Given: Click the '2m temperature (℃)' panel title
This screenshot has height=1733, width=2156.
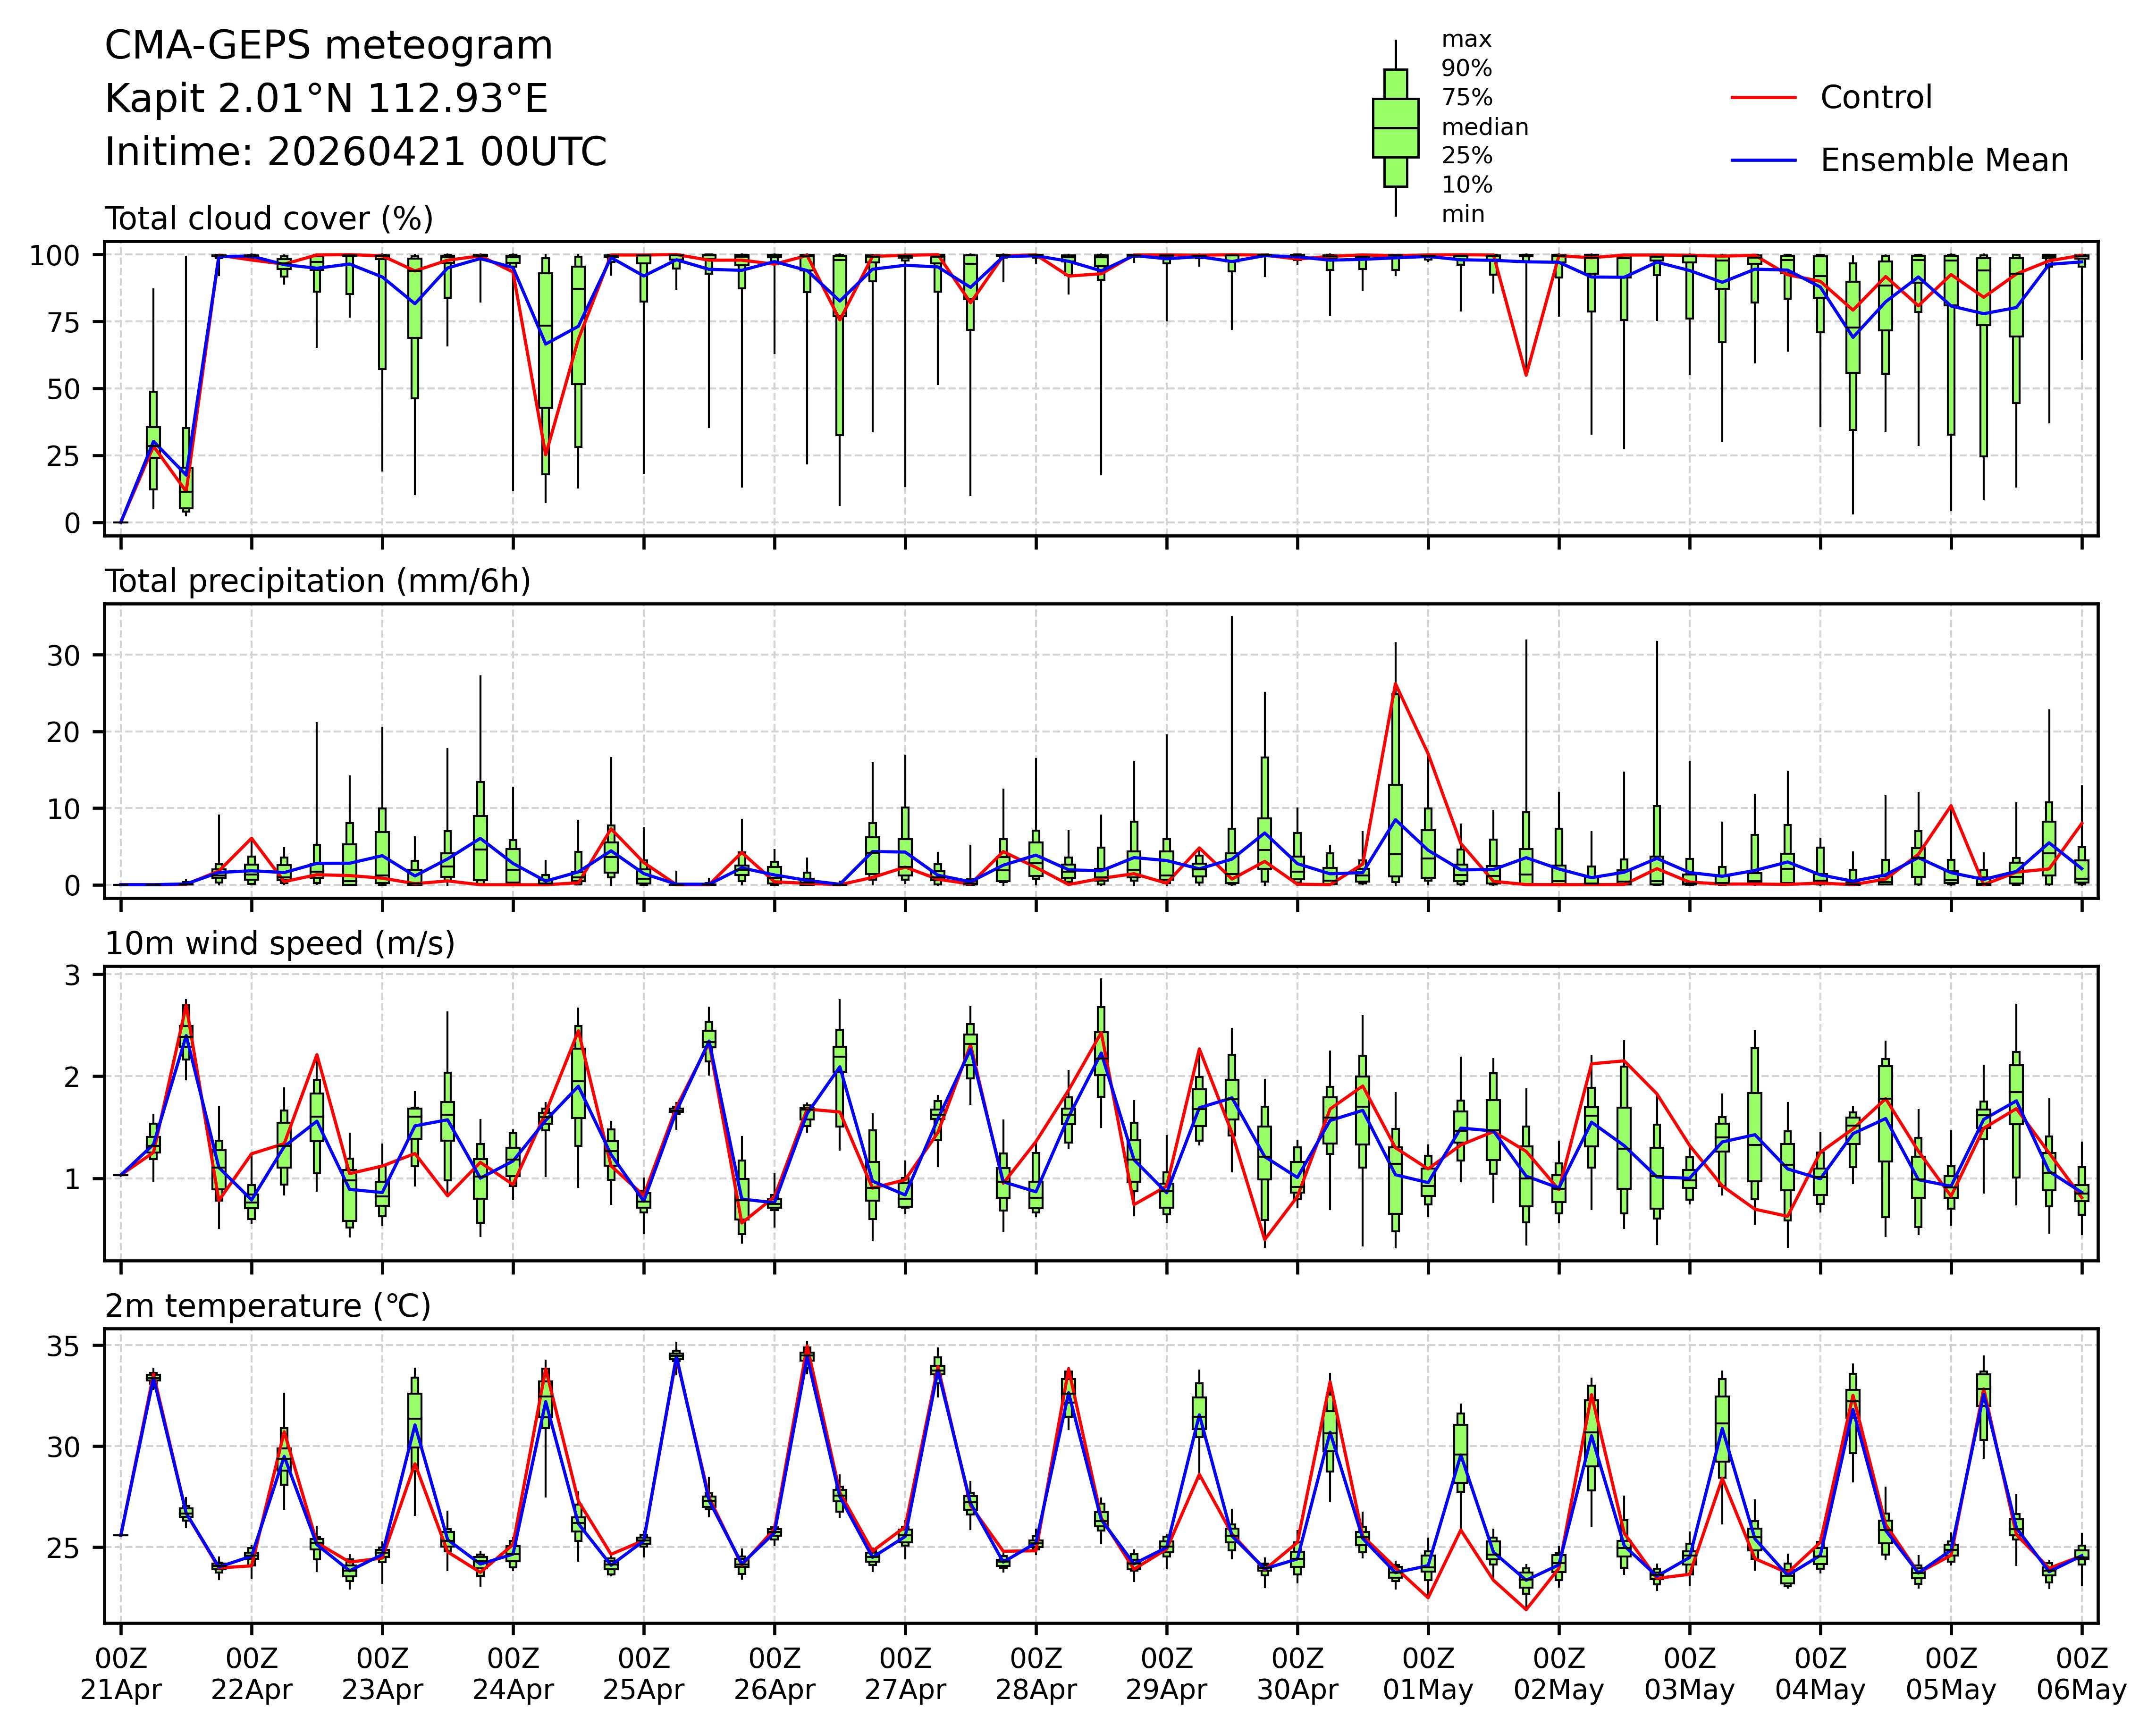Looking at the screenshot, I should coord(268,1306).
